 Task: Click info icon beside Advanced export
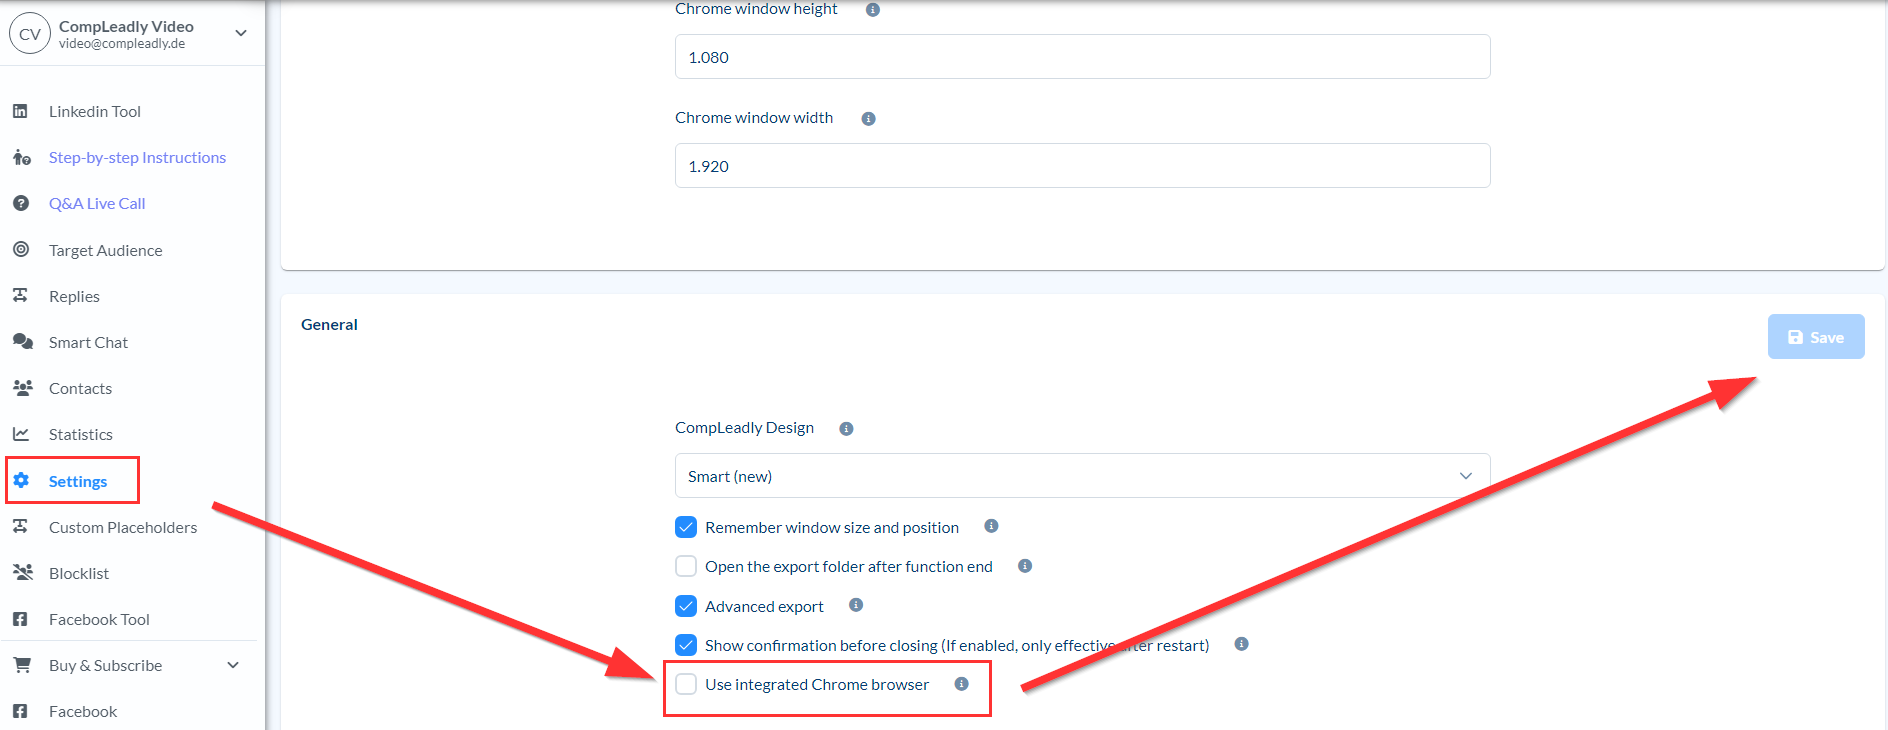[x=856, y=605]
